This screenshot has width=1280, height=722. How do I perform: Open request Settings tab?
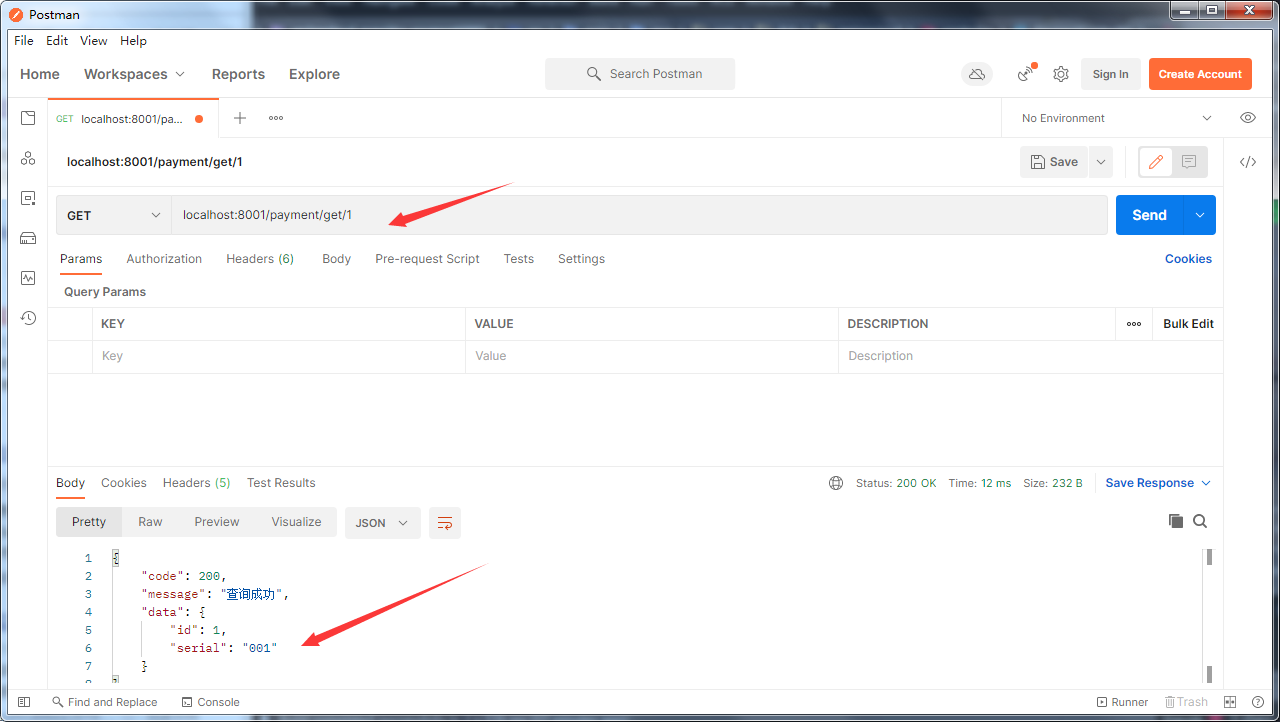coord(581,259)
